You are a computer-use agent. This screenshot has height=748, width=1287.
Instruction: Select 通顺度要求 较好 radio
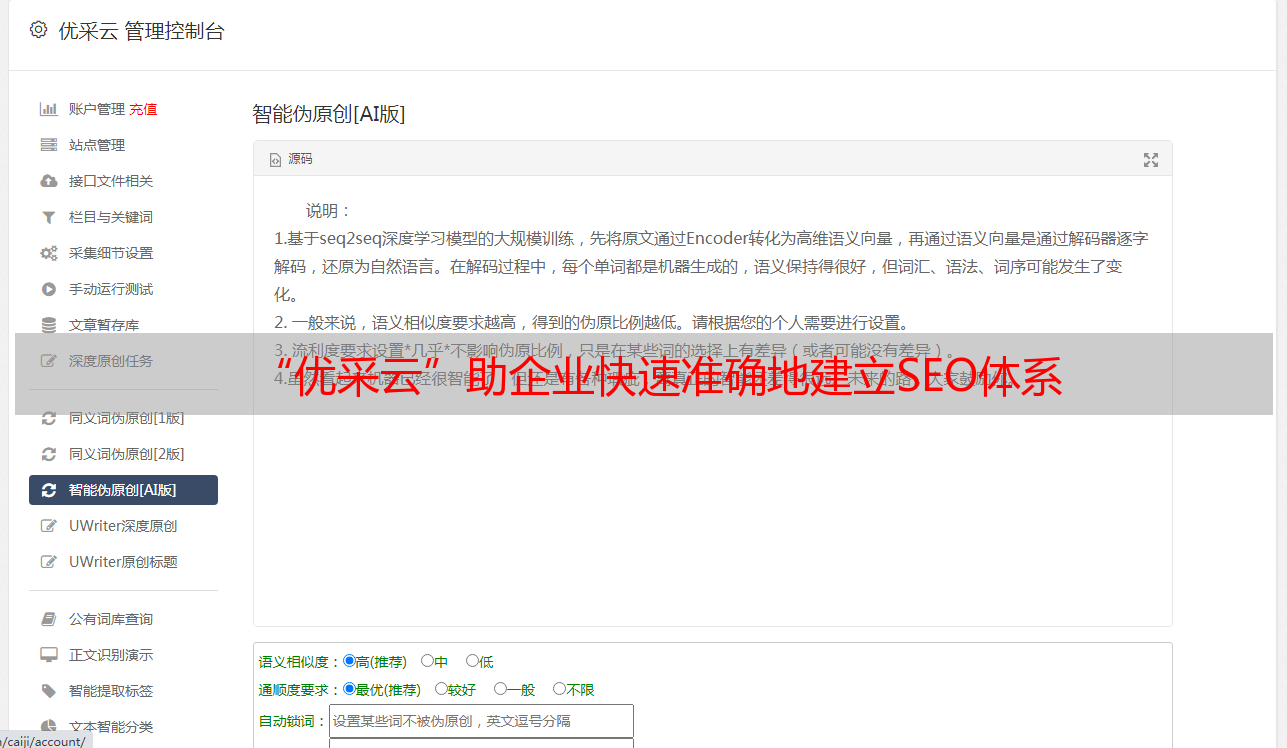point(441,689)
